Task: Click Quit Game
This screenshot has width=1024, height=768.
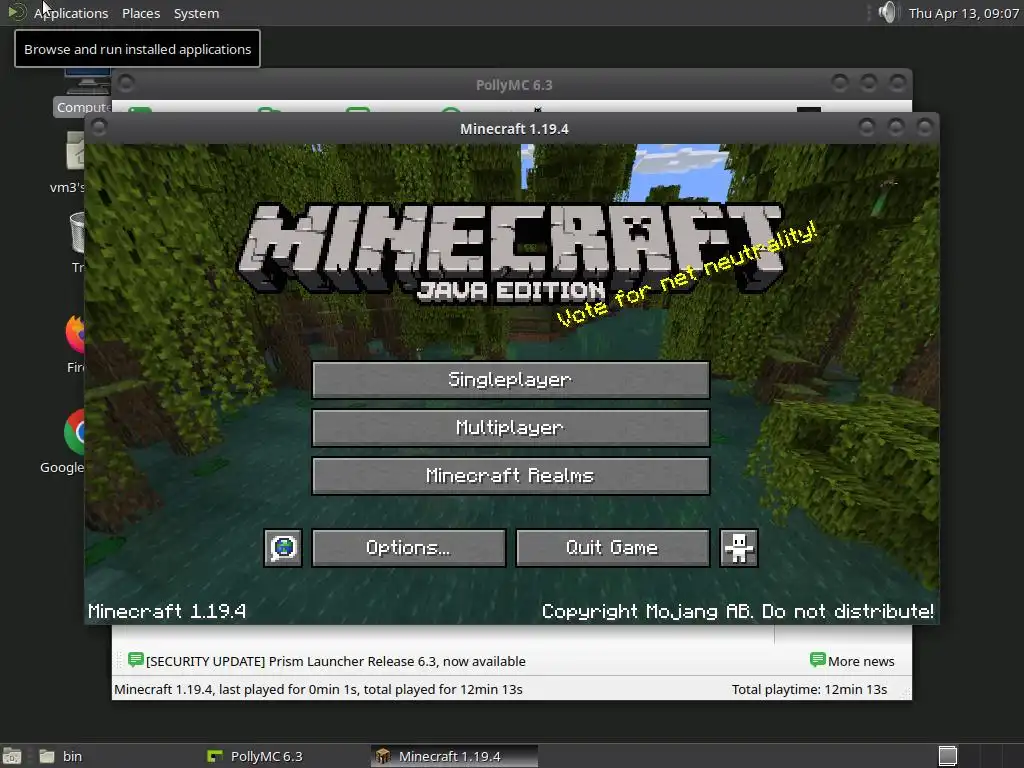Action: [613, 548]
